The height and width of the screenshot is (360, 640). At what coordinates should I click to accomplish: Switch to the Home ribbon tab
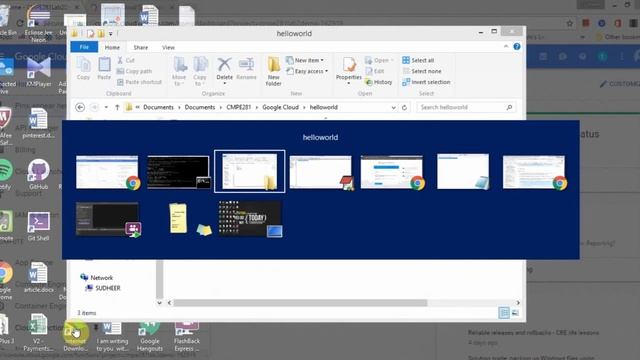[x=112, y=47]
